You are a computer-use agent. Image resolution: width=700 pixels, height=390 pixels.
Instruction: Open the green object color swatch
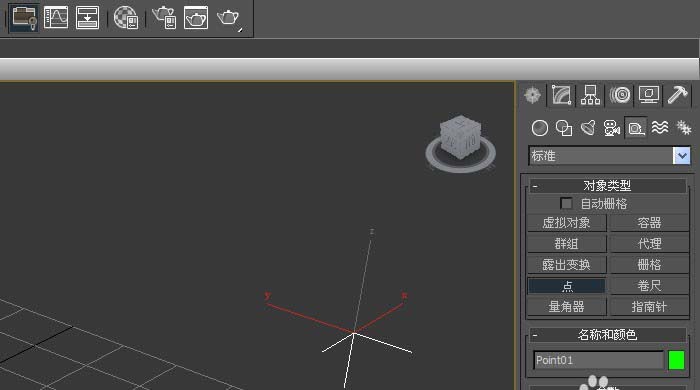(676, 360)
